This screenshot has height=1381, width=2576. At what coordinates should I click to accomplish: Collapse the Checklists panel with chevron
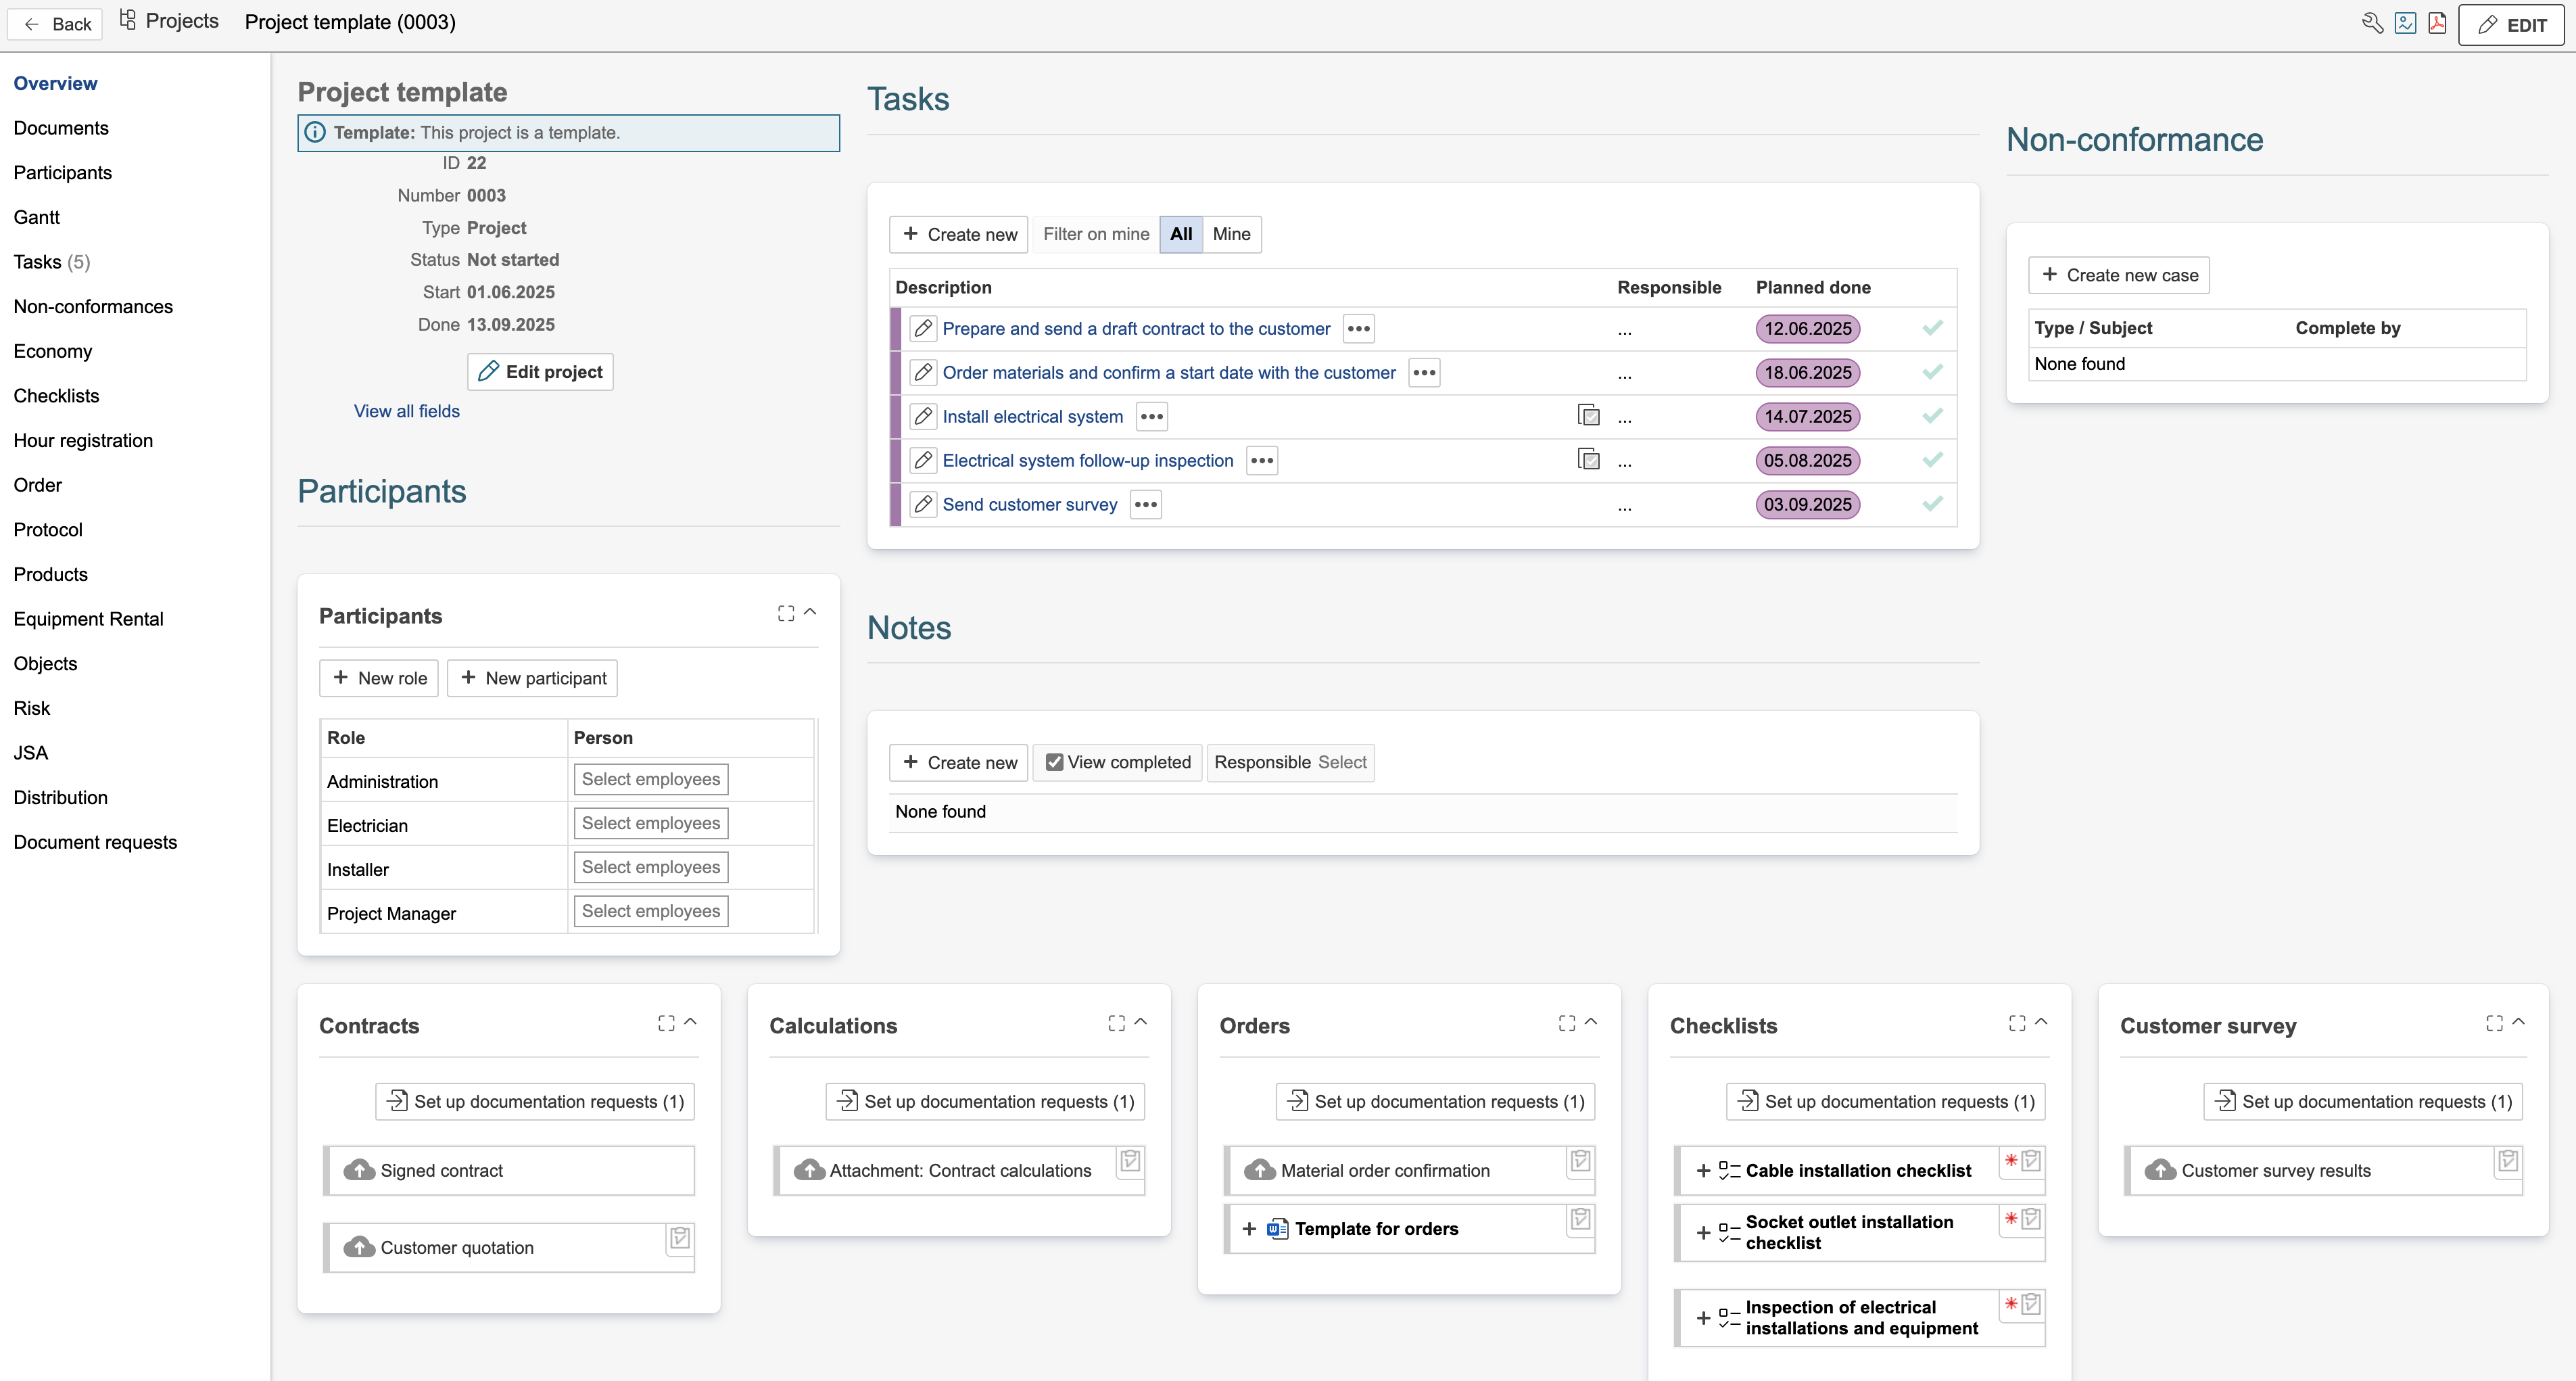tap(2041, 1022)
